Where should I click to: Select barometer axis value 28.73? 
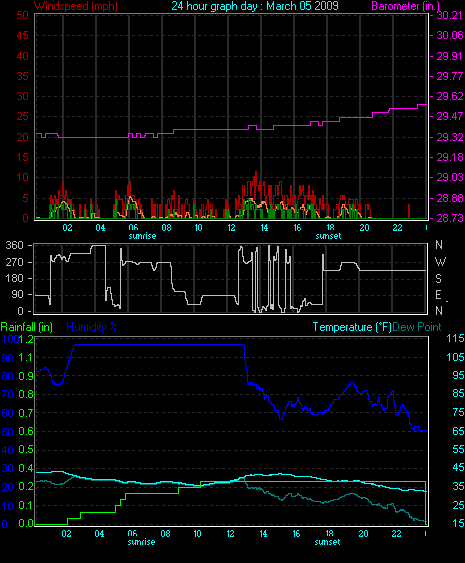(x=449, y=218)
